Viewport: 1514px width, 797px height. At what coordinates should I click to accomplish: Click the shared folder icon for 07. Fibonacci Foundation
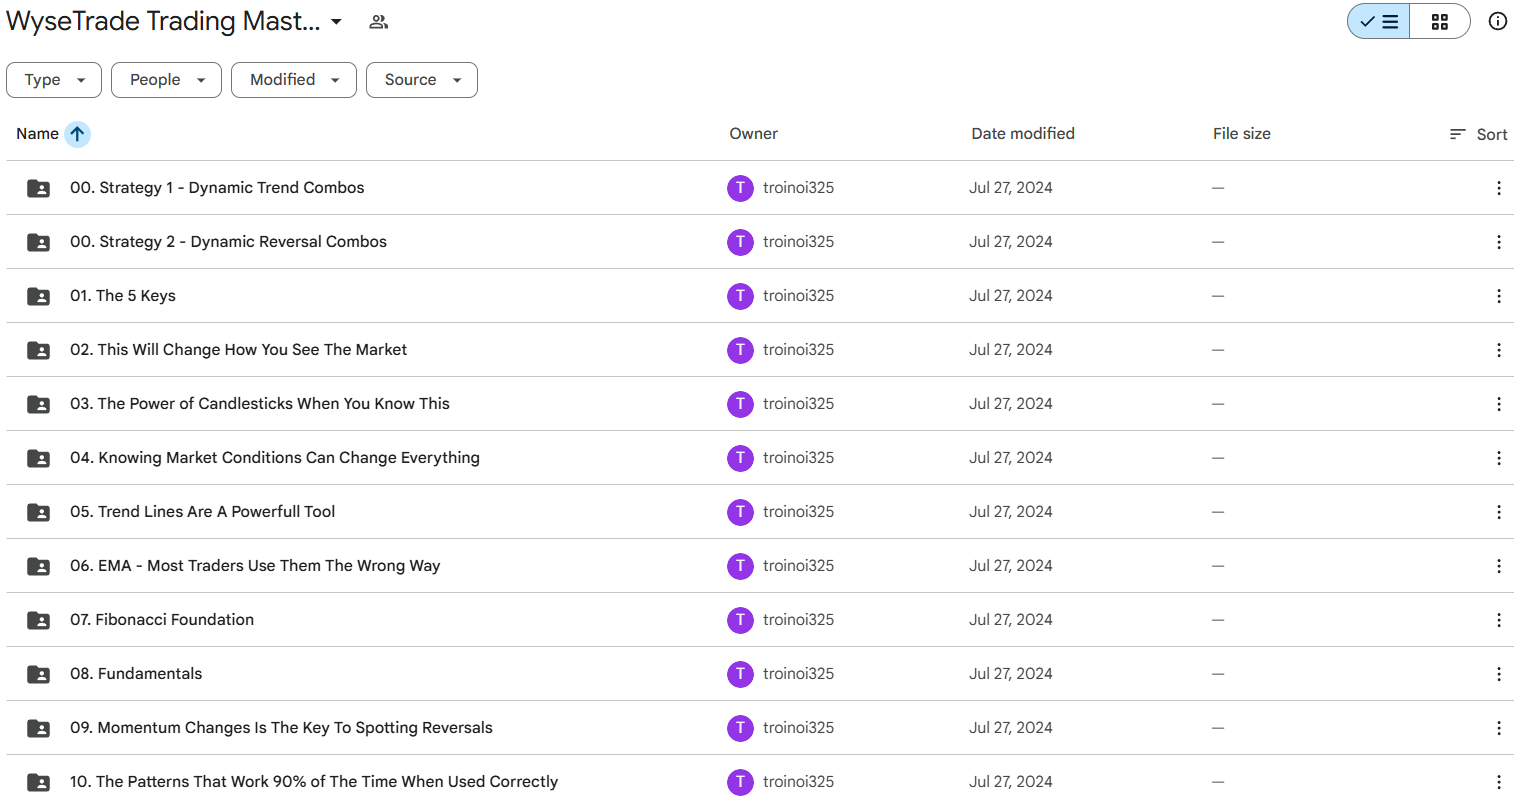click(38, 620)
